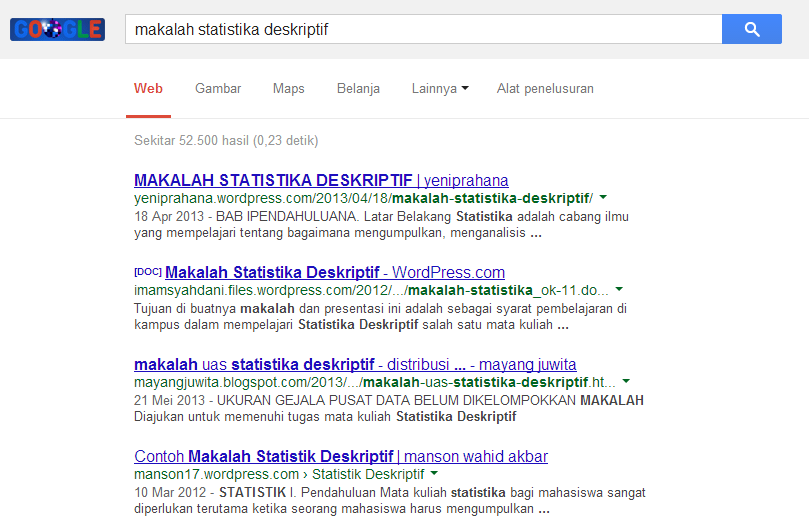Expand arrow next to imamsyahdani.files.wordpress.com URL

tap(619, 290)
